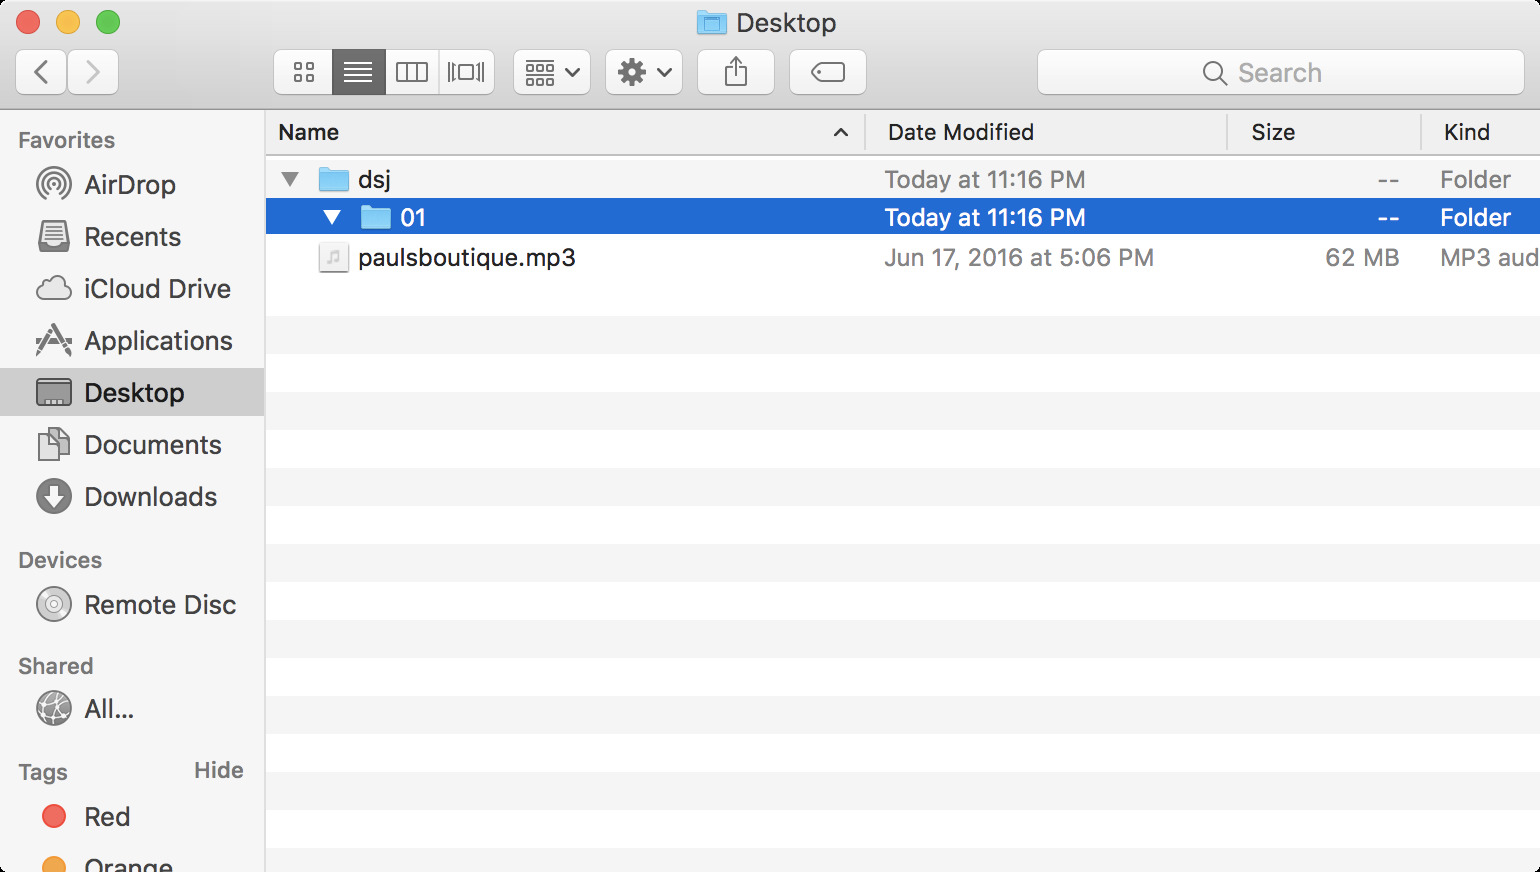Click the Edit Tags toolbar button
The width and height of the screenshot is (1540, 872).
[x=828, y=72]
